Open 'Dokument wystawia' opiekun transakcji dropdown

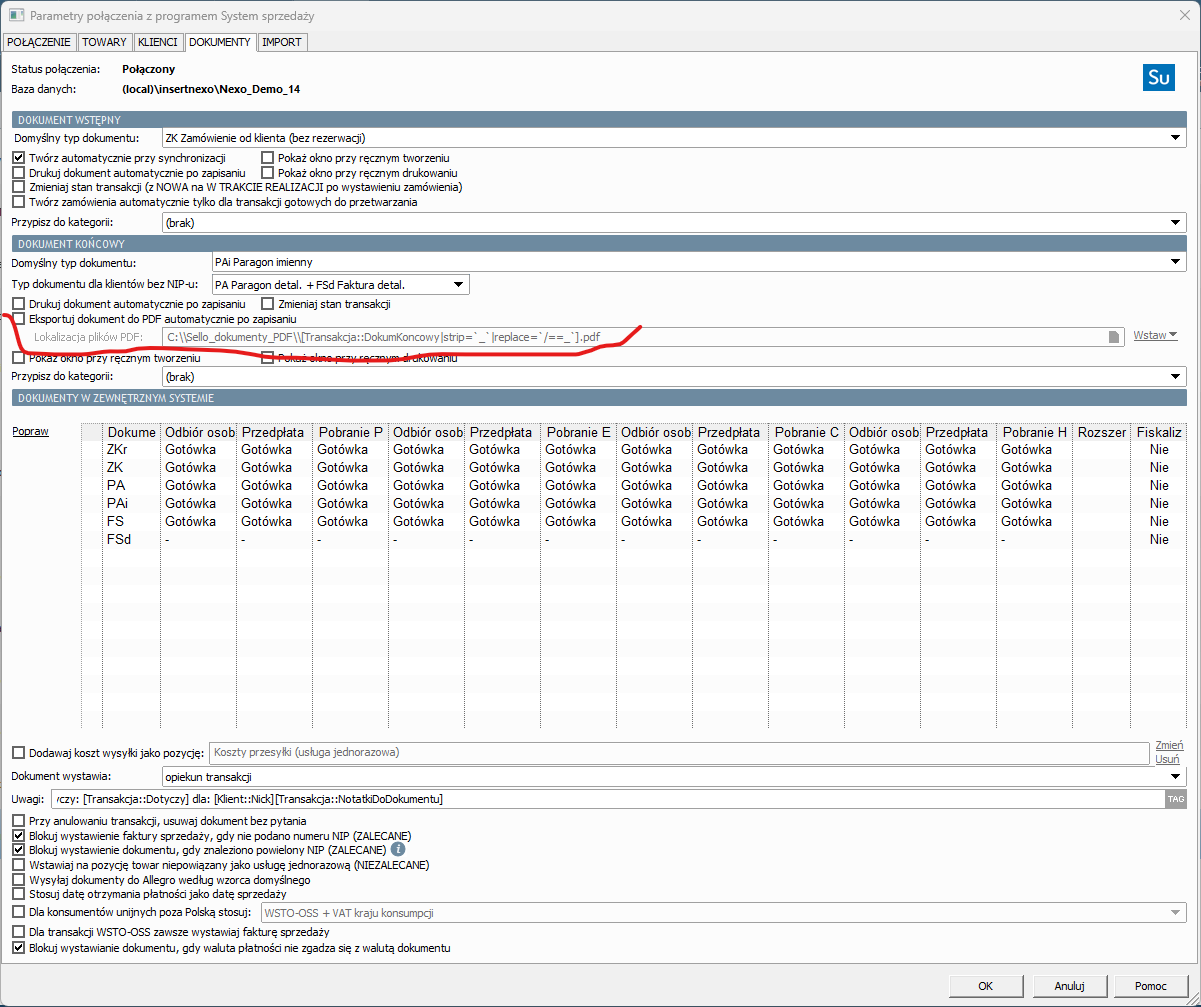coord(1176,776)
